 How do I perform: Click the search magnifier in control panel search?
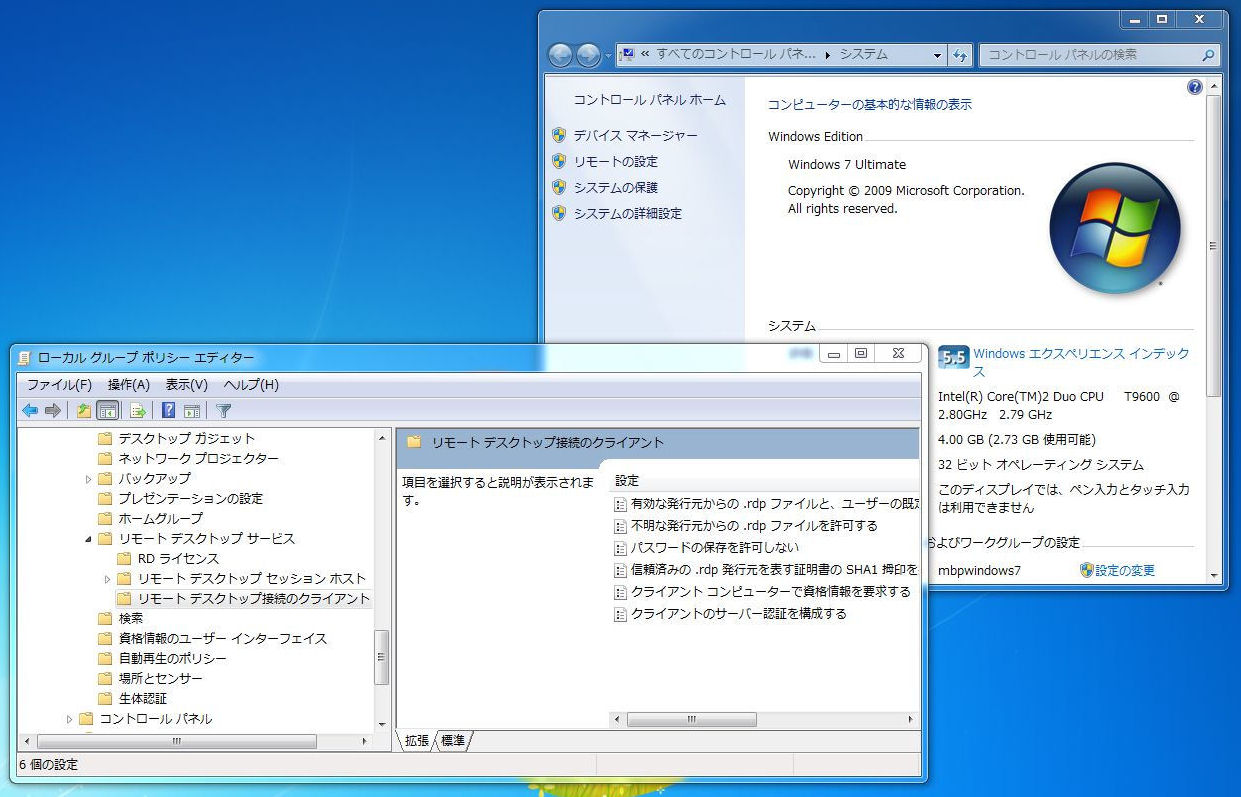1208,55
